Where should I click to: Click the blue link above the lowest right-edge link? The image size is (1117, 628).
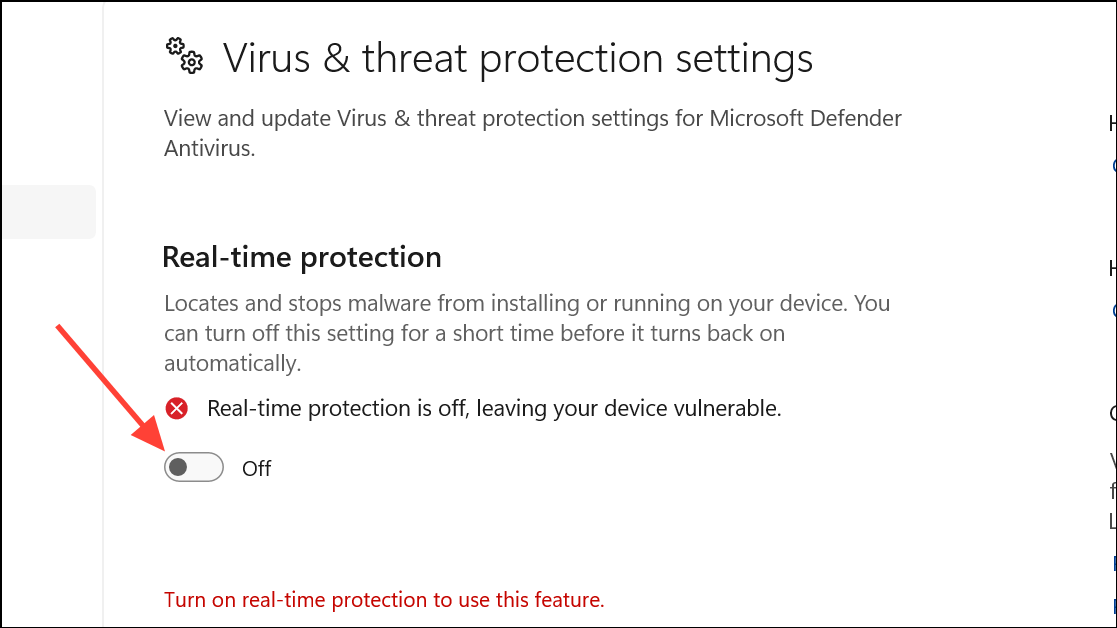[1114, 563]
